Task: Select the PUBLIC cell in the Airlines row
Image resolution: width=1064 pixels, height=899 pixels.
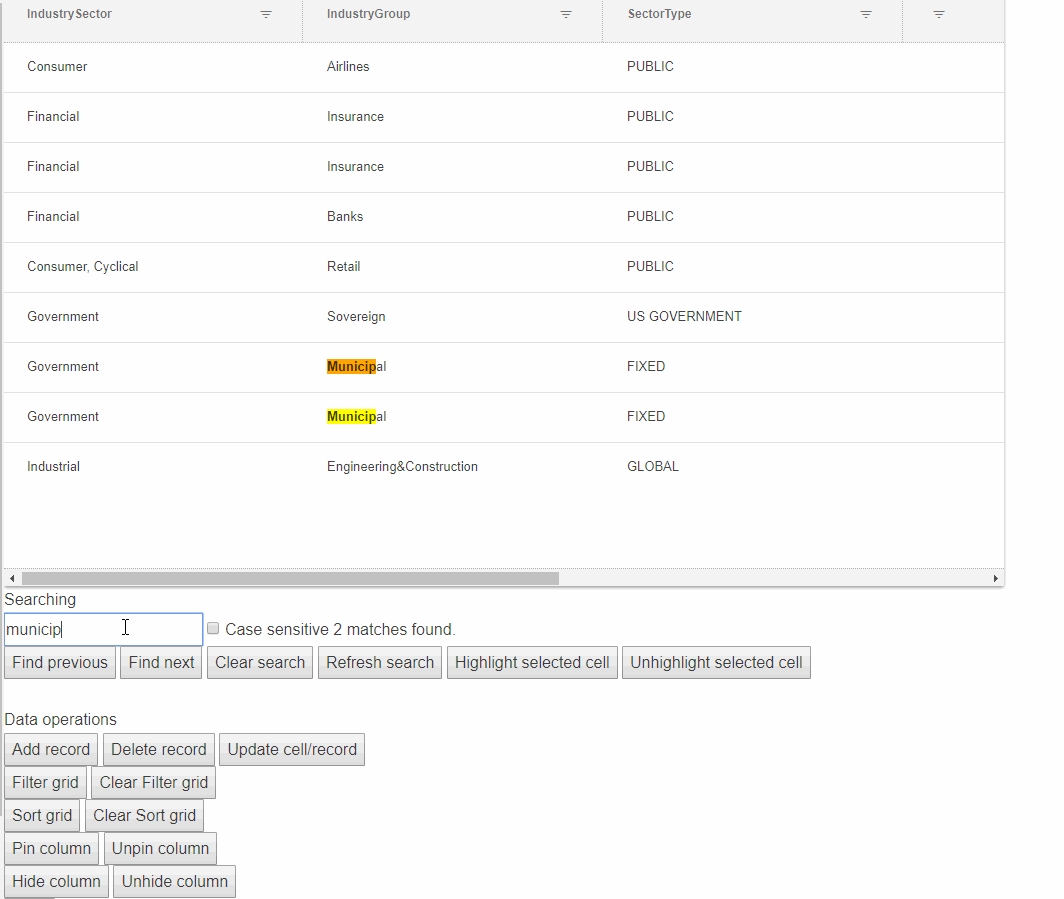Action: point(753,67)
